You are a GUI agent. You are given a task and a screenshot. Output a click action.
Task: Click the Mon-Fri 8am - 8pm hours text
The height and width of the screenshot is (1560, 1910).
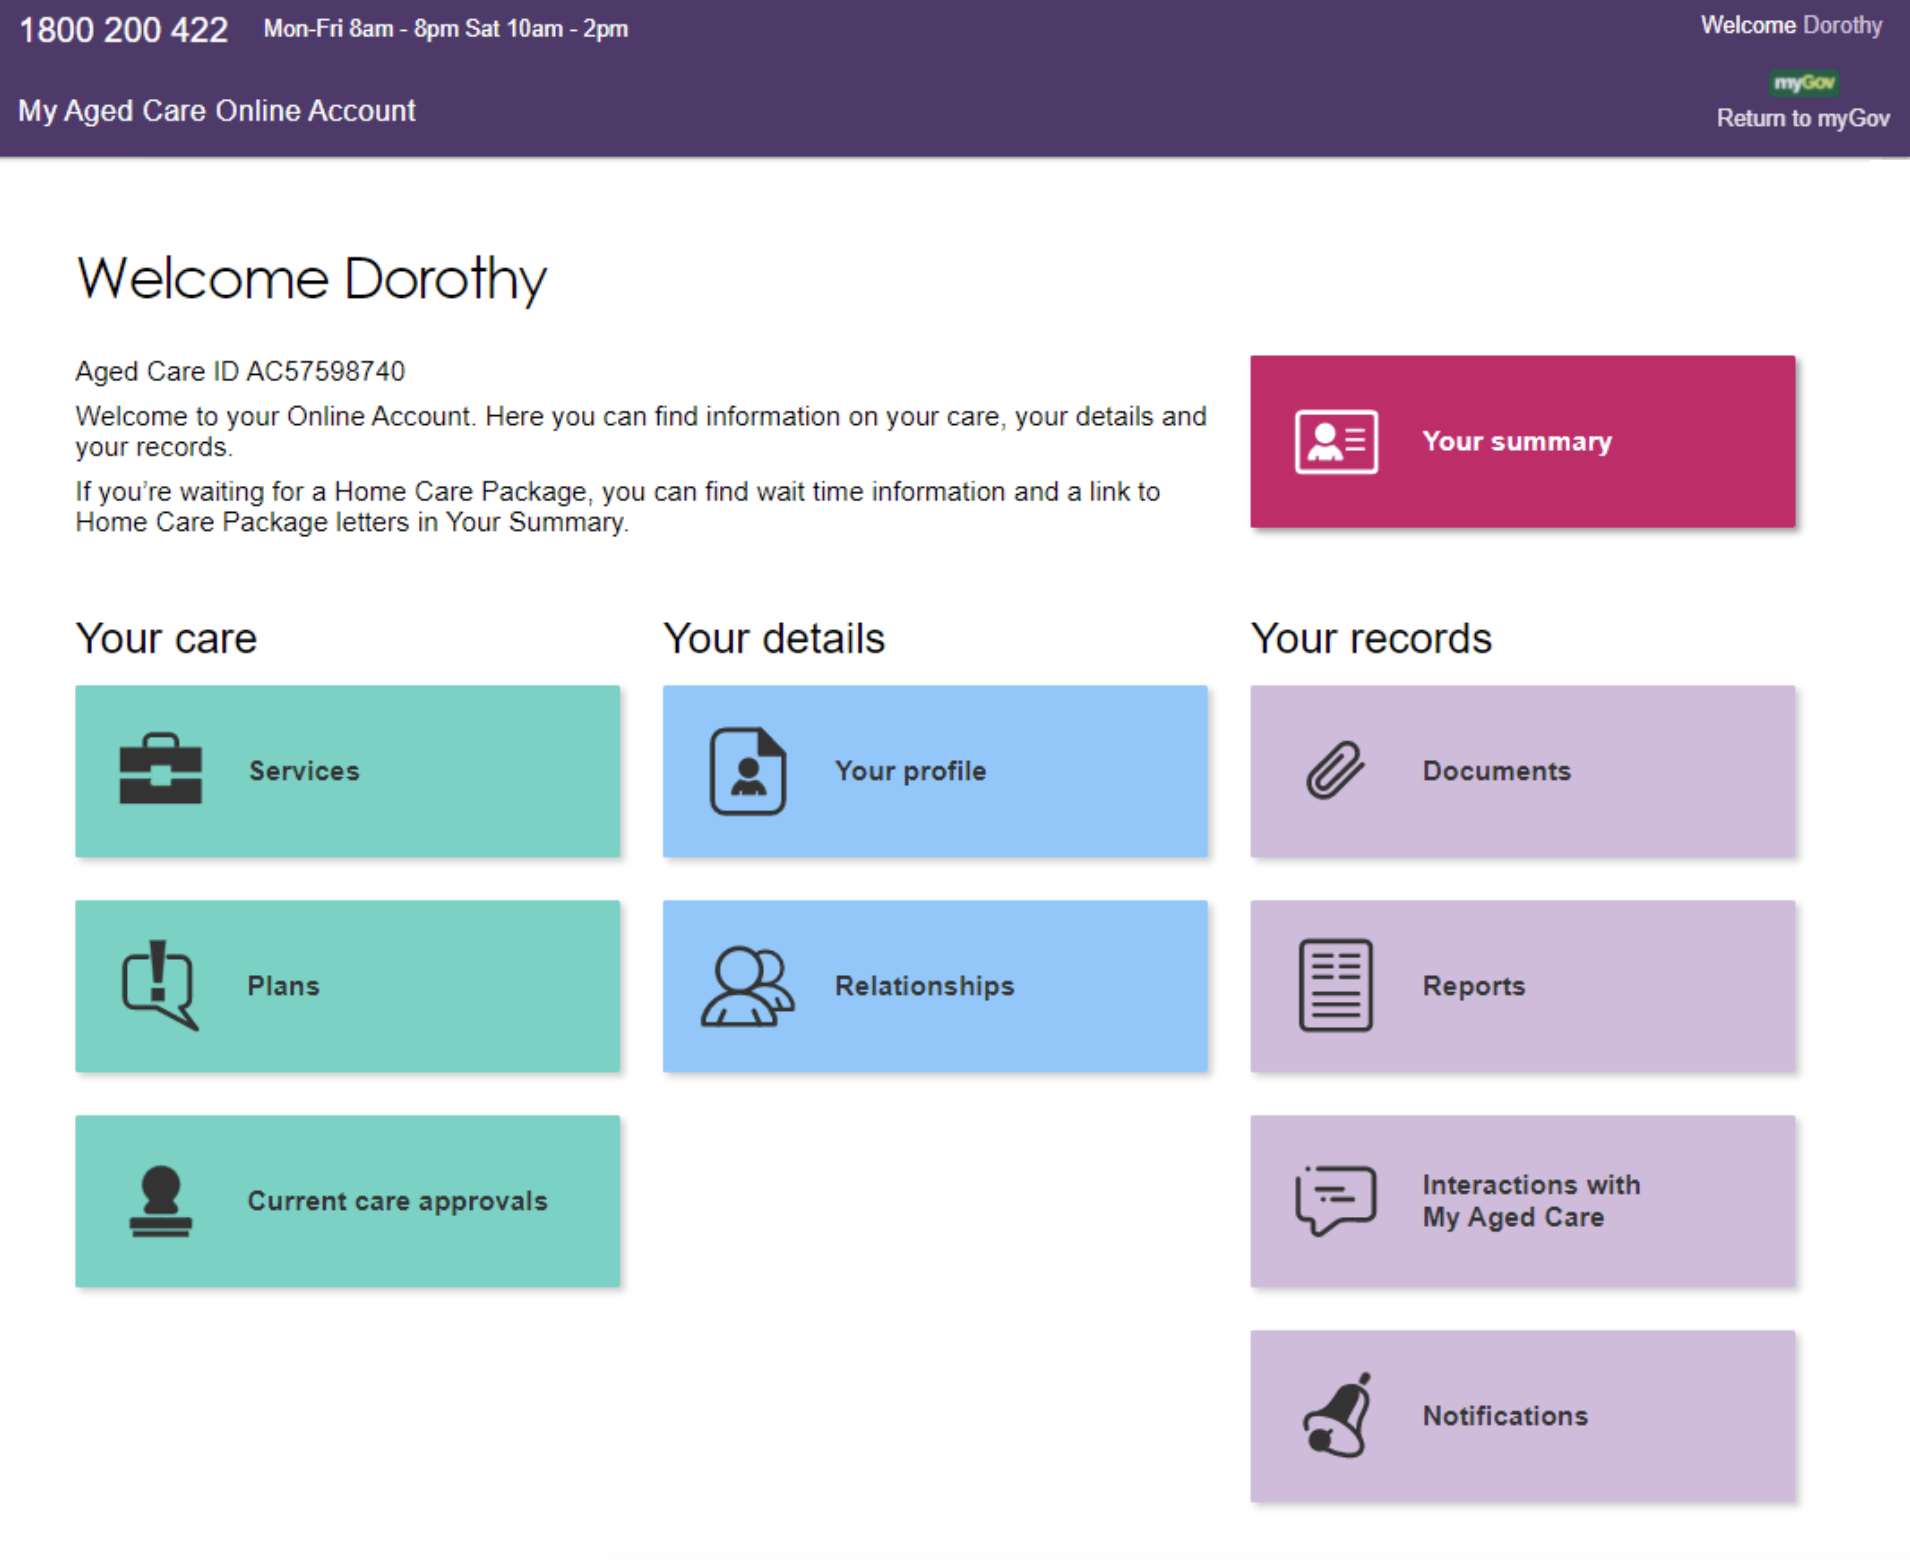tap(446, 29)
